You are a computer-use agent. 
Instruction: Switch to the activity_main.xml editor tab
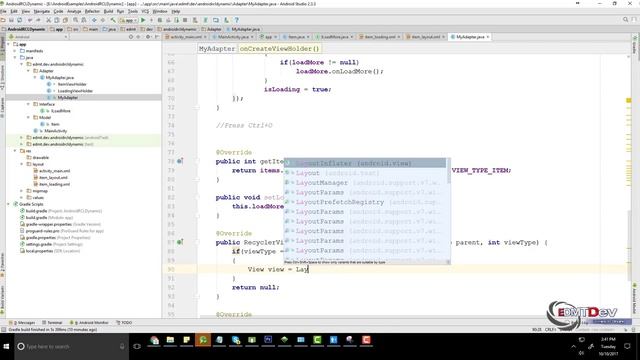point(185,37)
